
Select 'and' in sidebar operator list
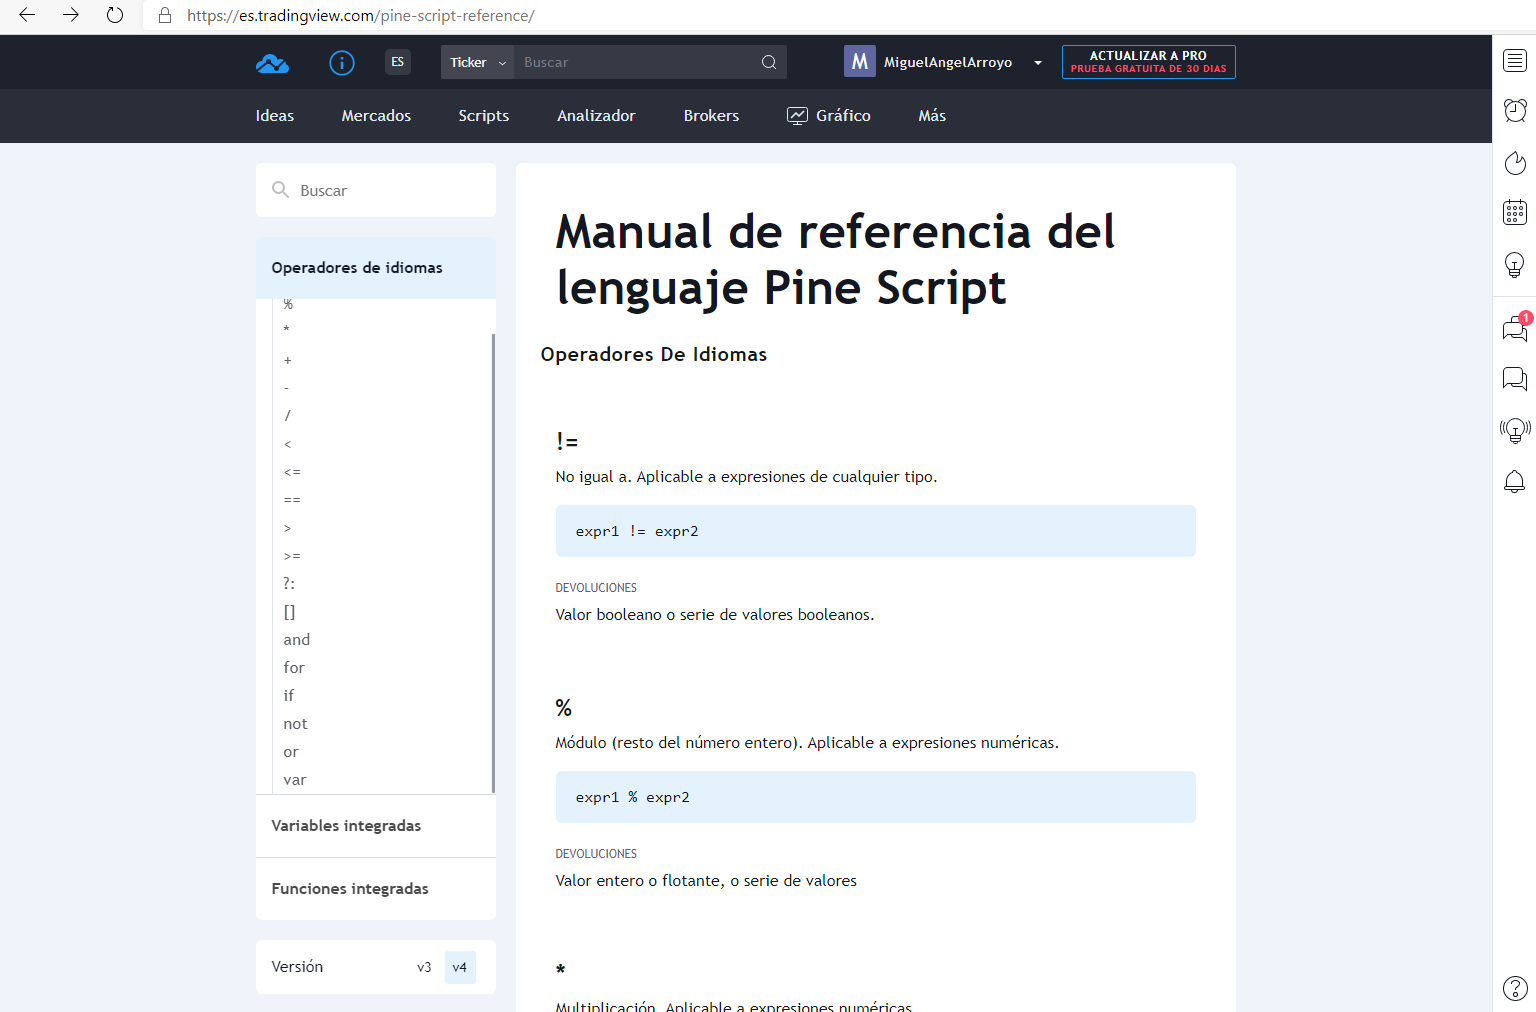297,640
